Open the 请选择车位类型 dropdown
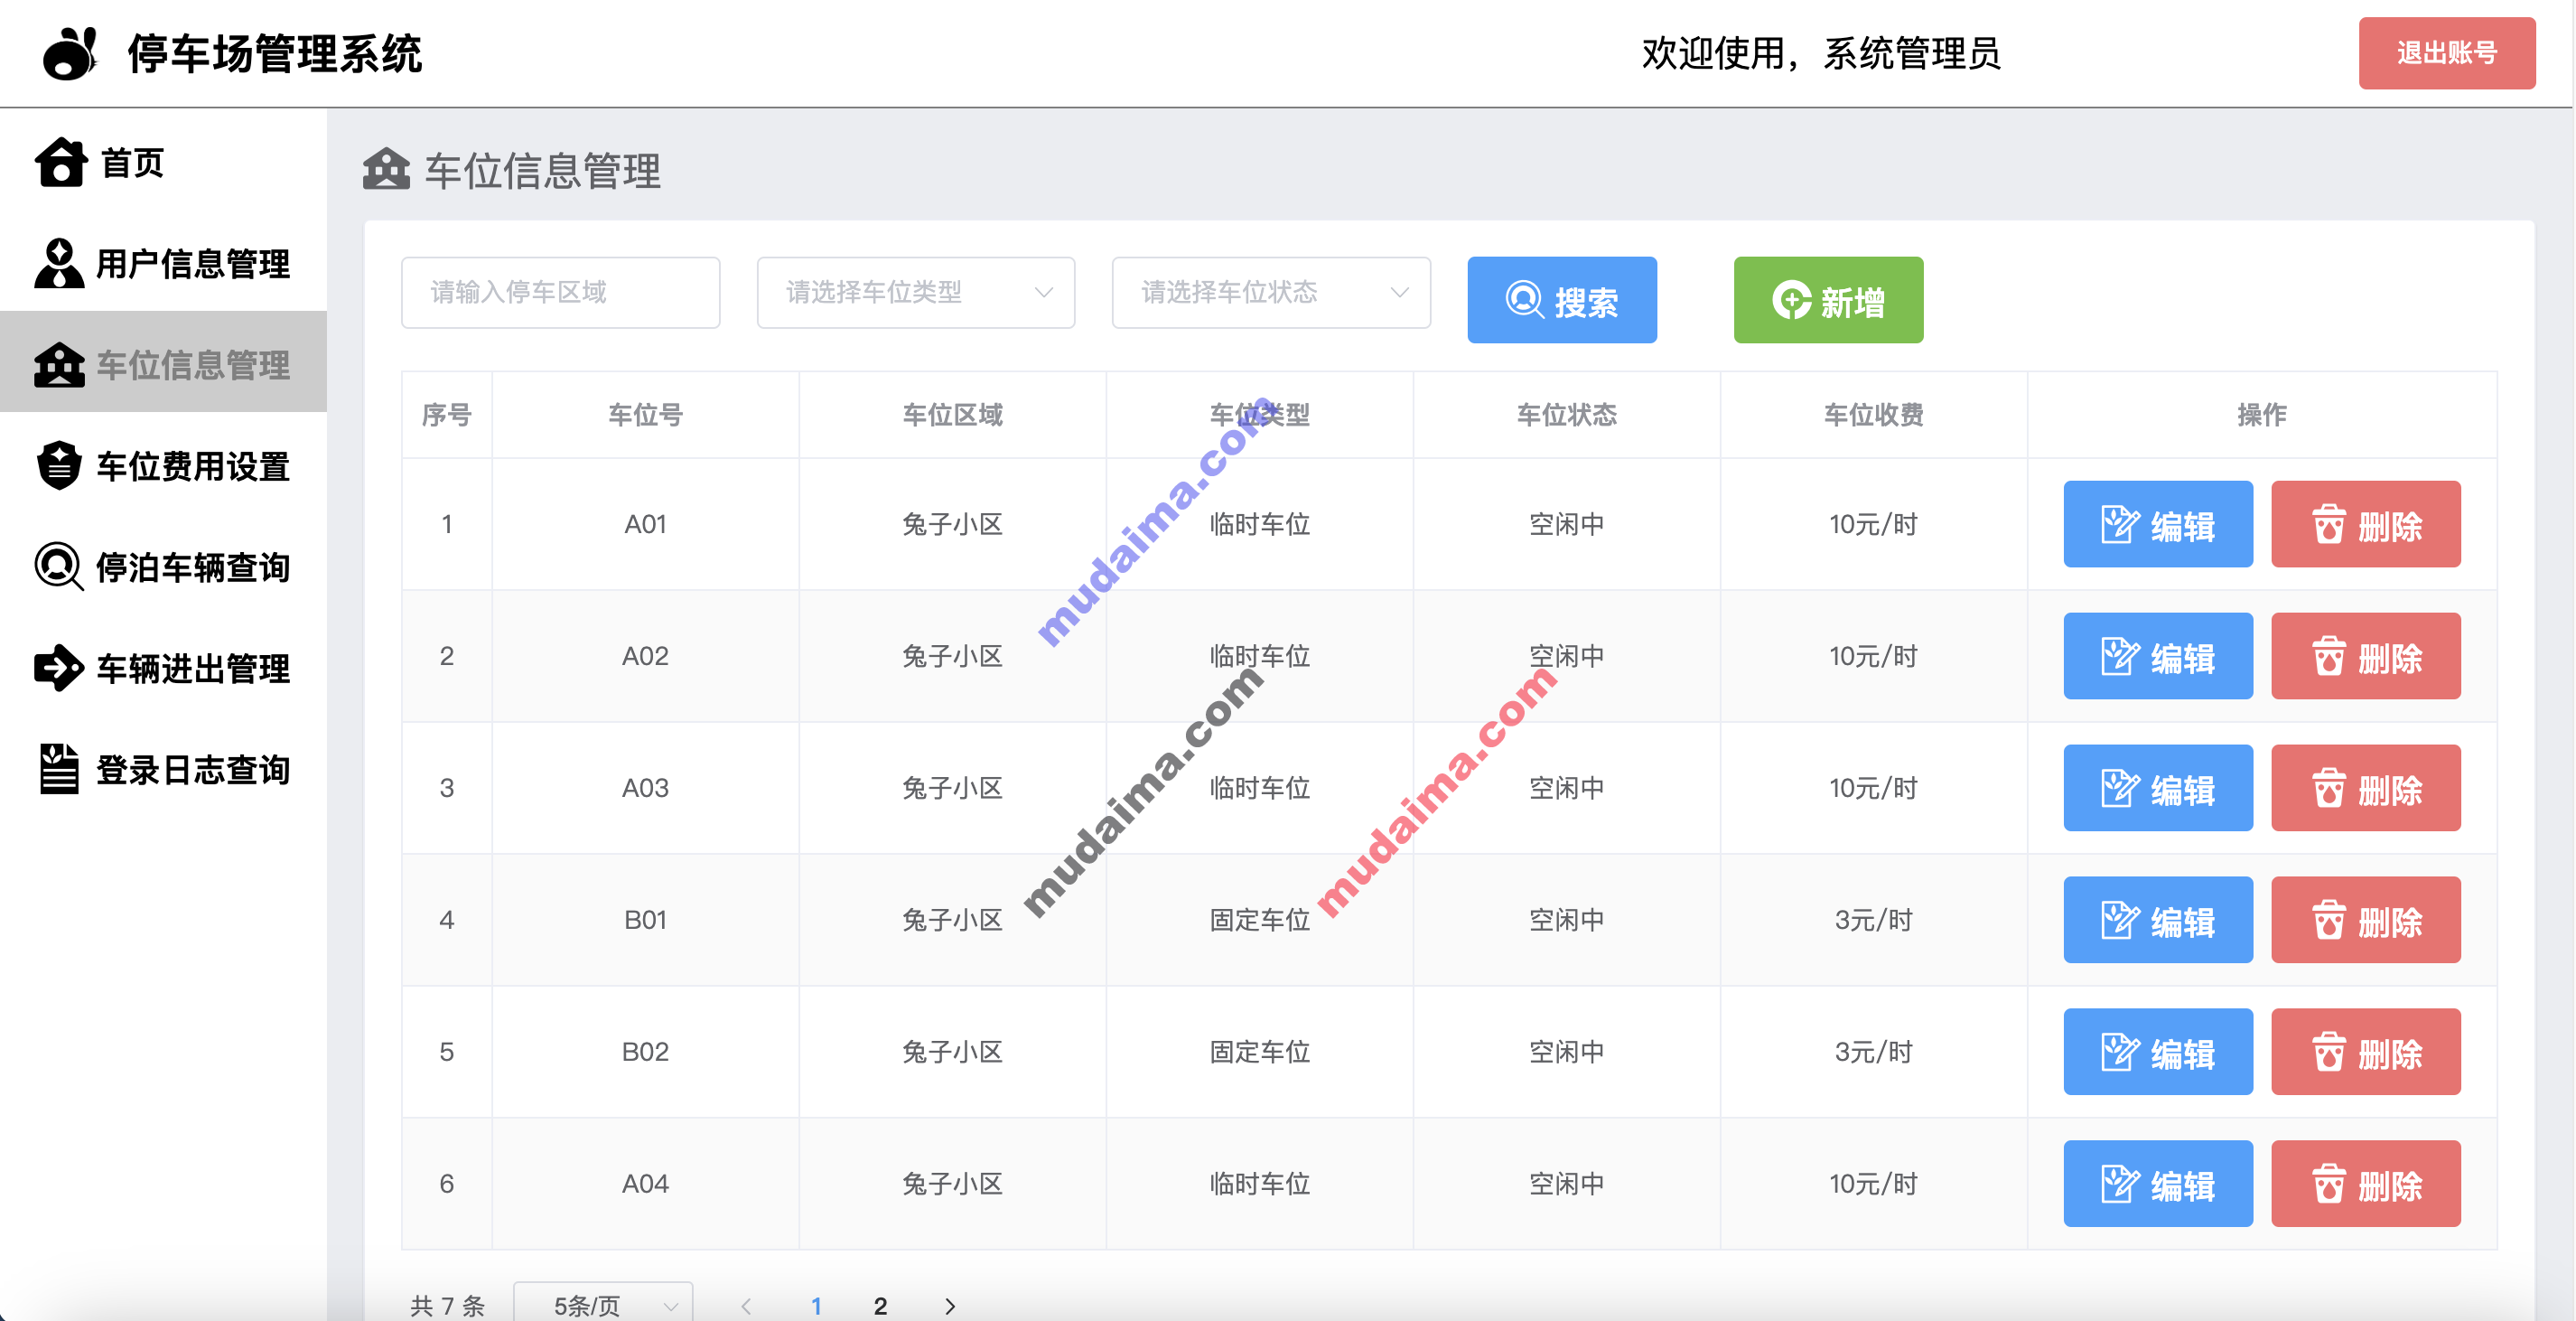The height and width of the screenshot is (1321, 2576). [916, 292]
